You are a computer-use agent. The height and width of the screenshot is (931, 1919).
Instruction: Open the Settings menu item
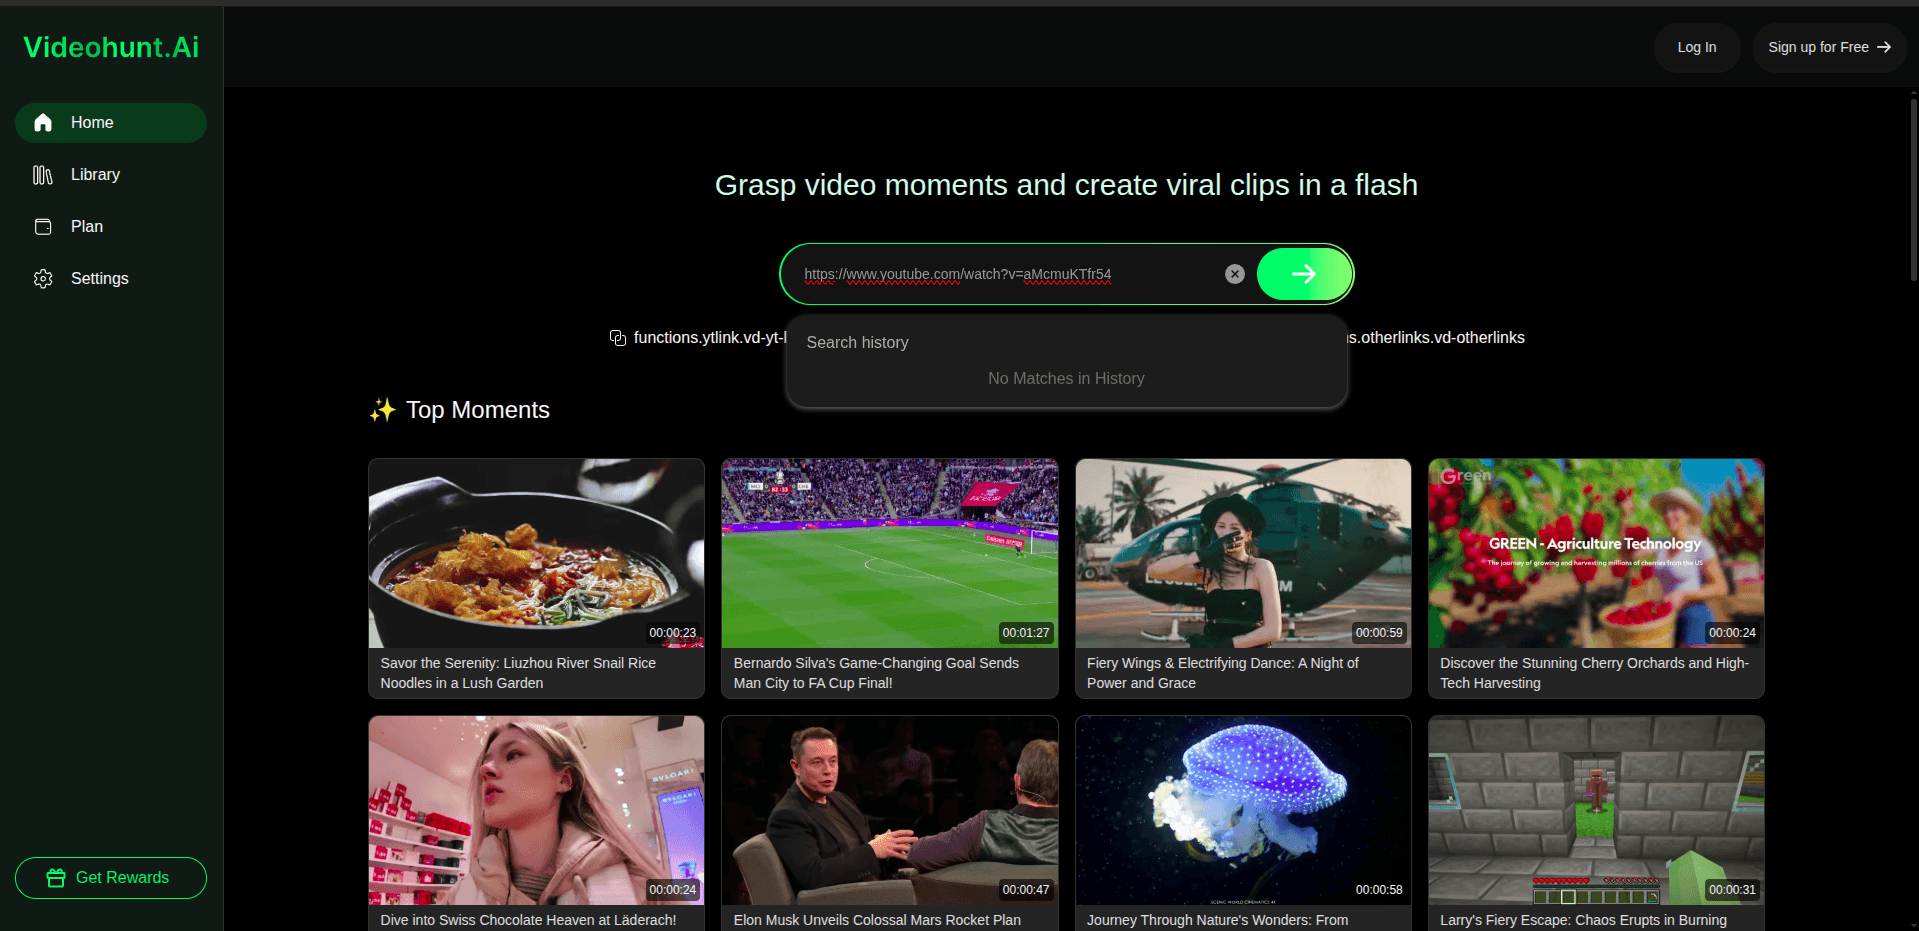tap(111, 279)
